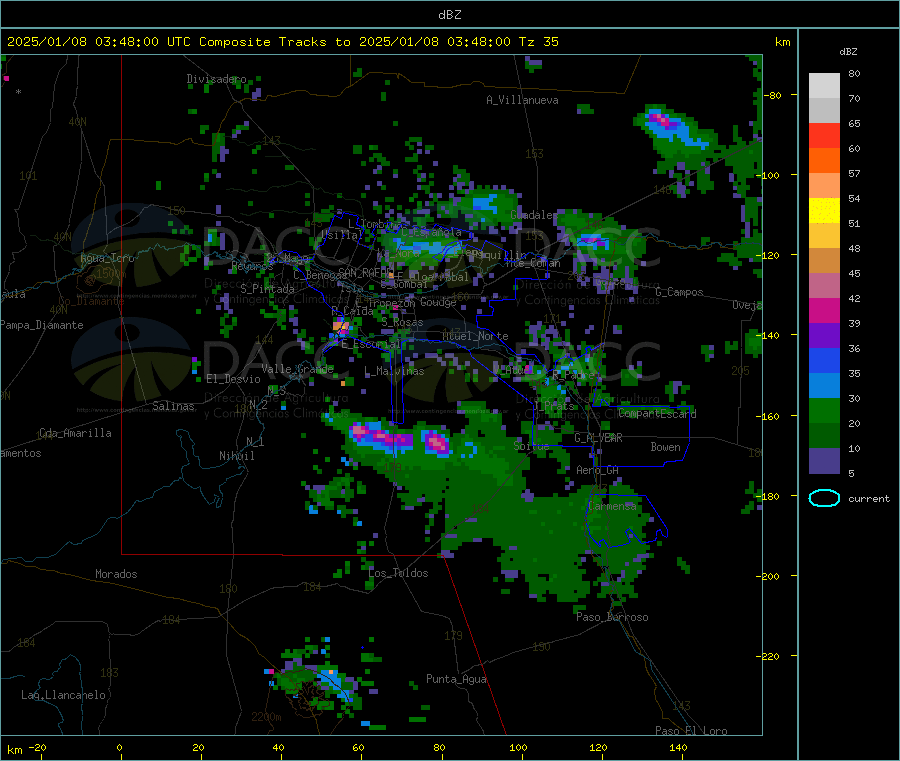Click the '-220' km tick on right axis
Image resolution: width=900 pixels, height=761 pixels.
click(769, 657)
